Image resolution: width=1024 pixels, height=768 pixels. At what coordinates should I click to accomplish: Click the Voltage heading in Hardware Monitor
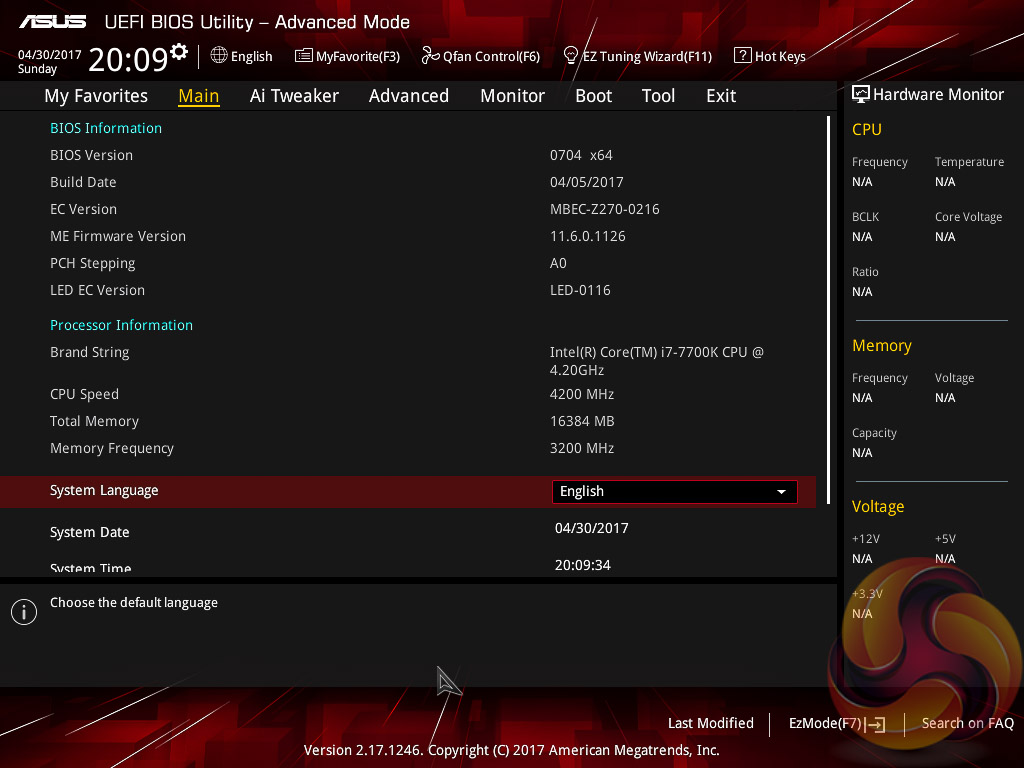click(x=878, y=507)
